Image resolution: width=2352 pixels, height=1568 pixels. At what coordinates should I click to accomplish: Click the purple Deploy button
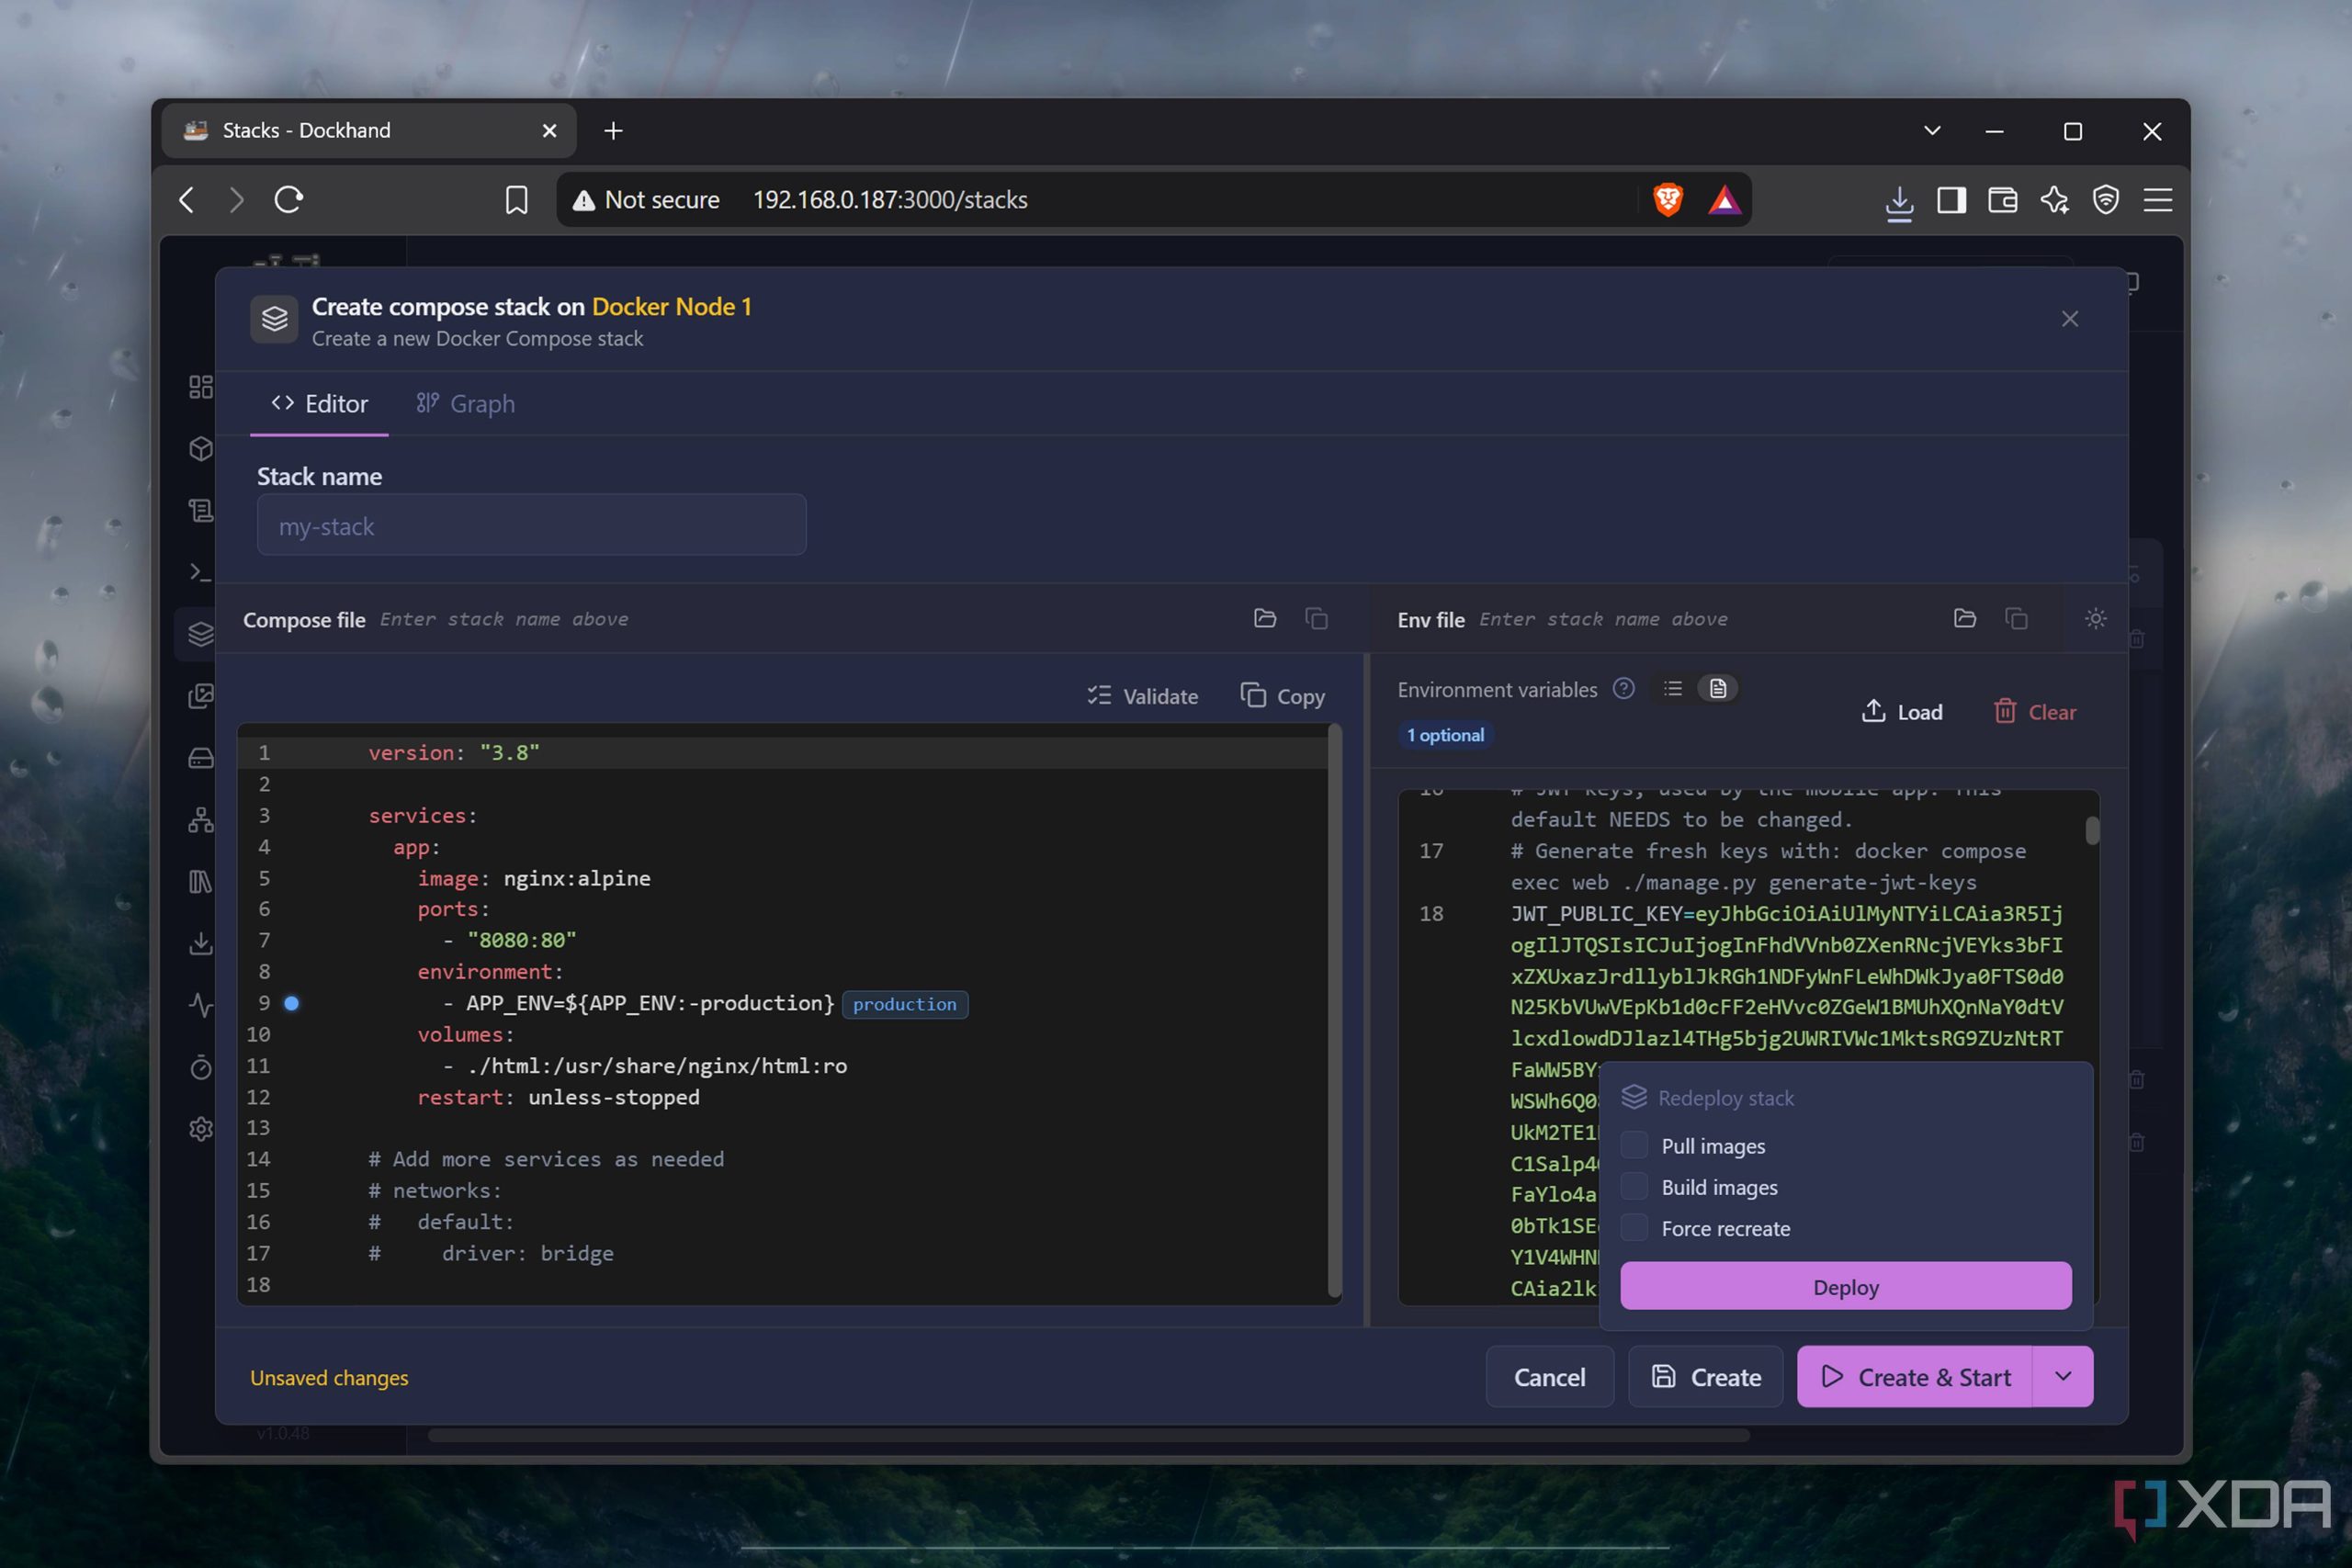point(1846,1286)
